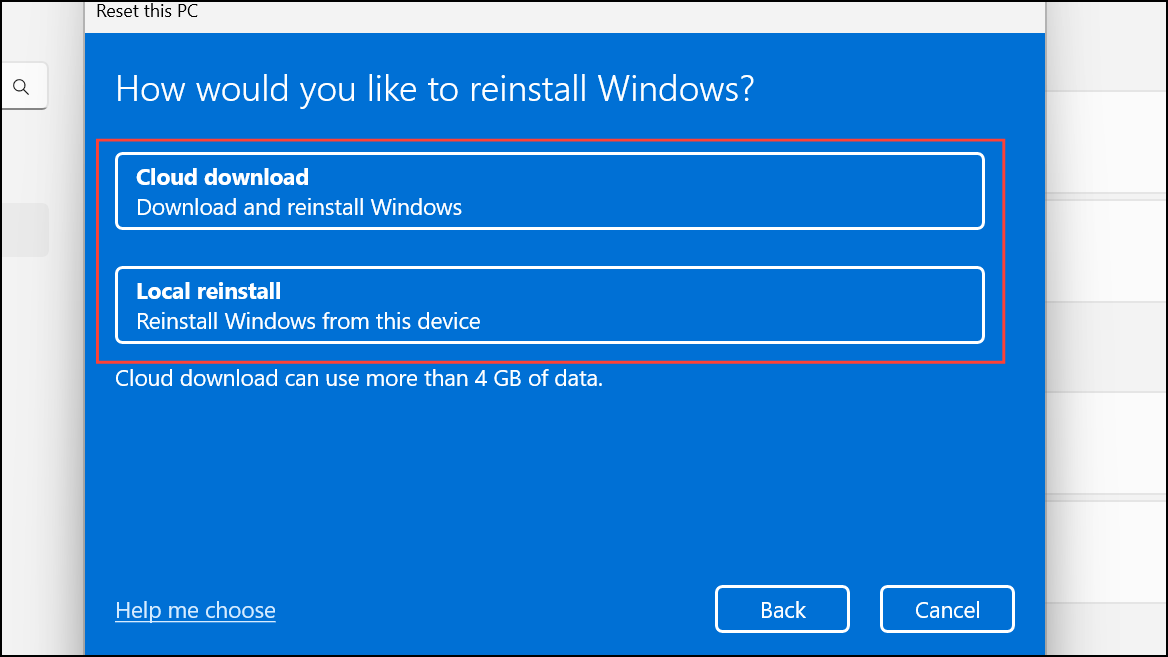This screenshot has width=1168, height=657.
Task: Click the bold Local reinstall title text
Action: (x=209, y=291)
